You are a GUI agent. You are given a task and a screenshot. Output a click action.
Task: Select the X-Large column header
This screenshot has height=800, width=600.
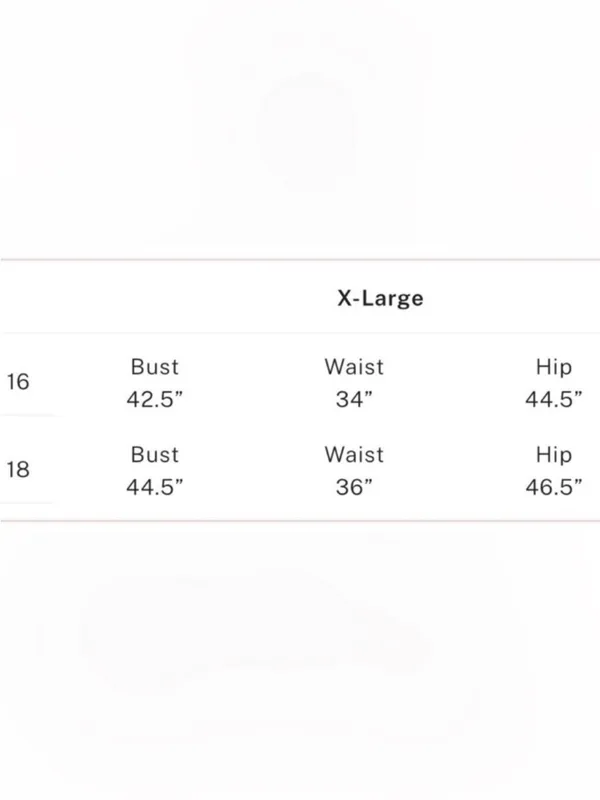[x=380, y=298]
